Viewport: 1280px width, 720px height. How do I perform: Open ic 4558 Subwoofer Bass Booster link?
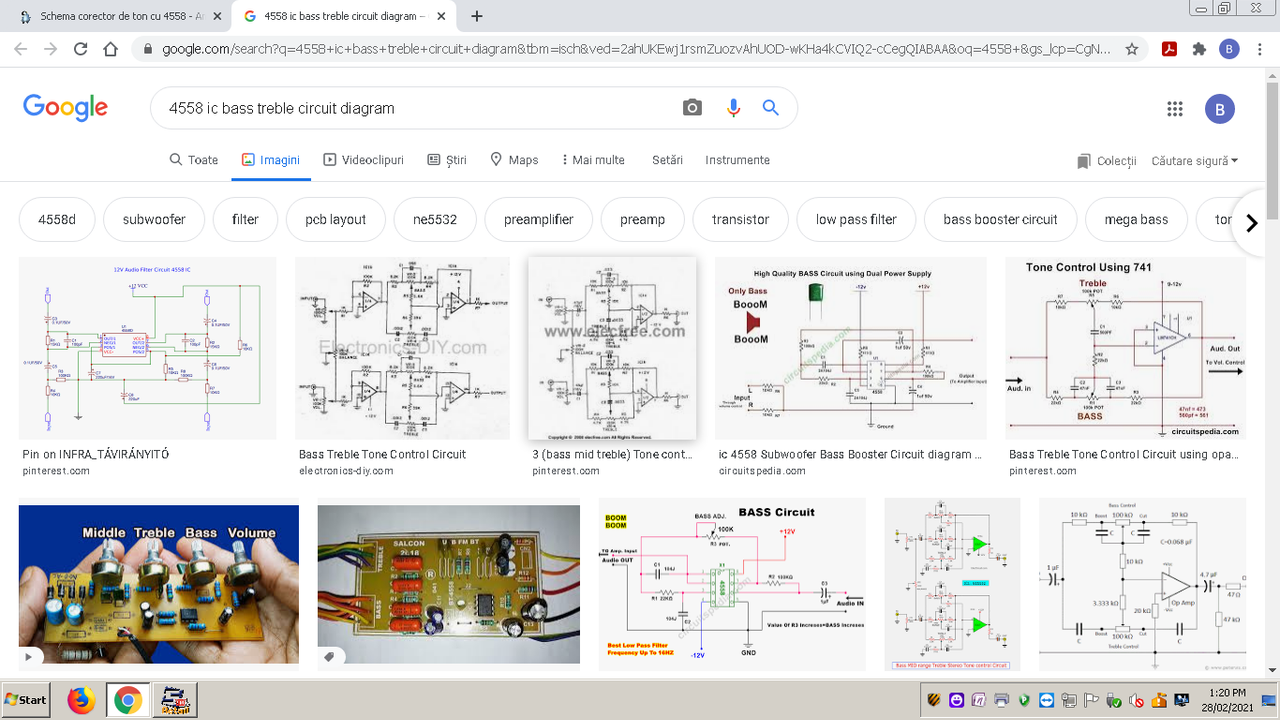point(851,454)
